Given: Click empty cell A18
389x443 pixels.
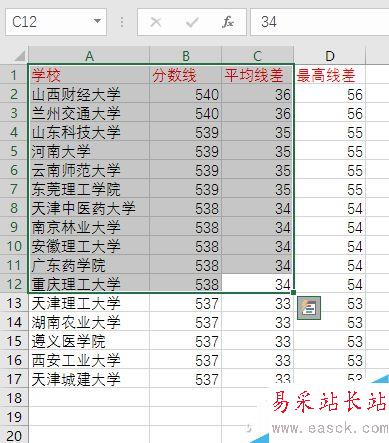Looking at the screenshot, I should click(89, 398).
